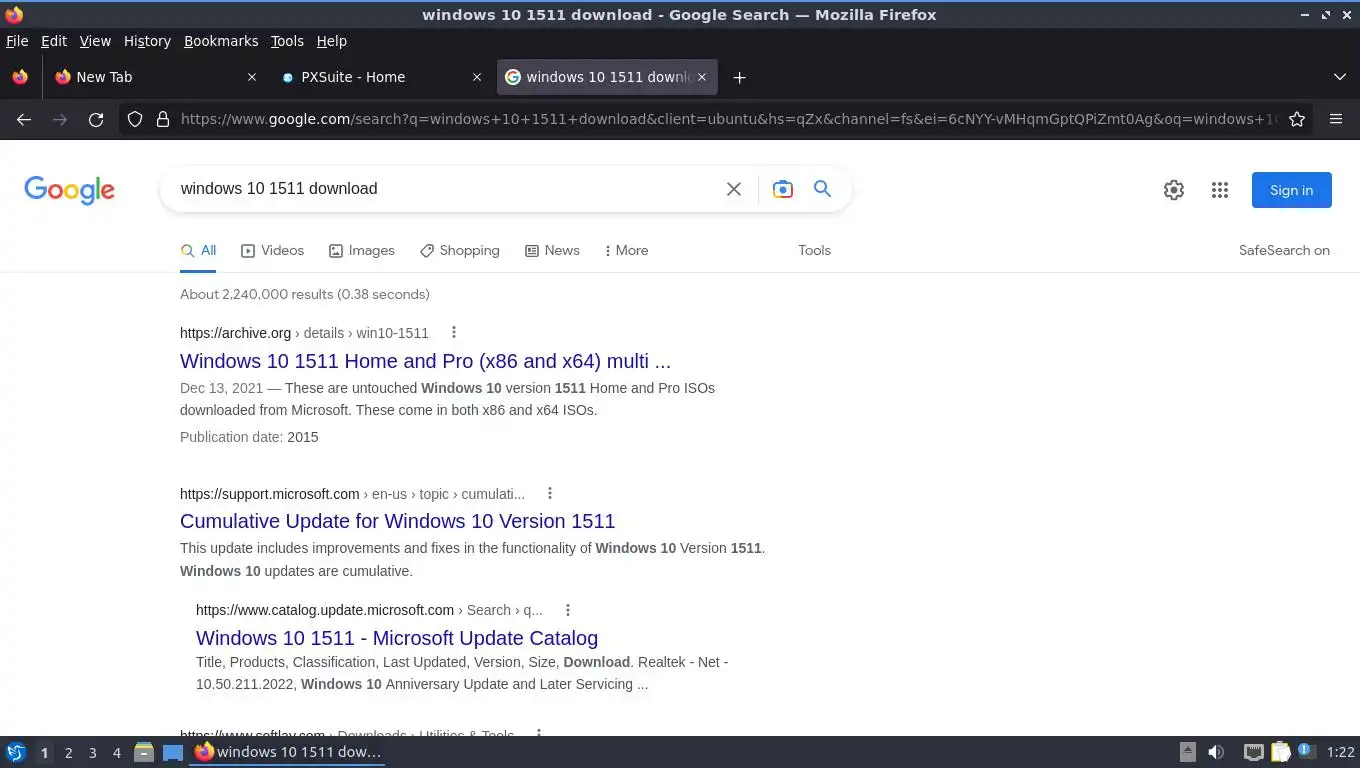Screen dimensions: 1360x768
Task: Close the Google Search tab
Action: click(702, 77)
